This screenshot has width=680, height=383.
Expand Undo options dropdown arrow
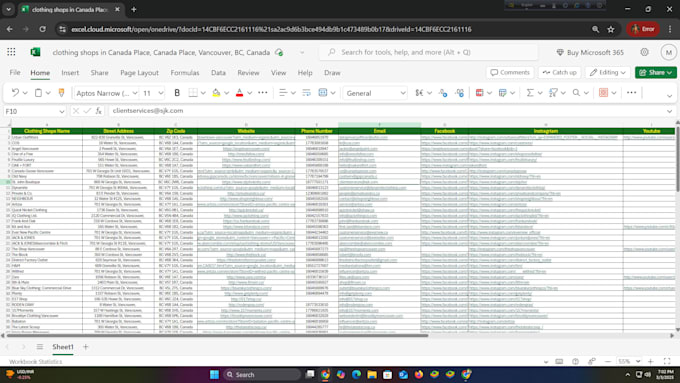point(25,93)
